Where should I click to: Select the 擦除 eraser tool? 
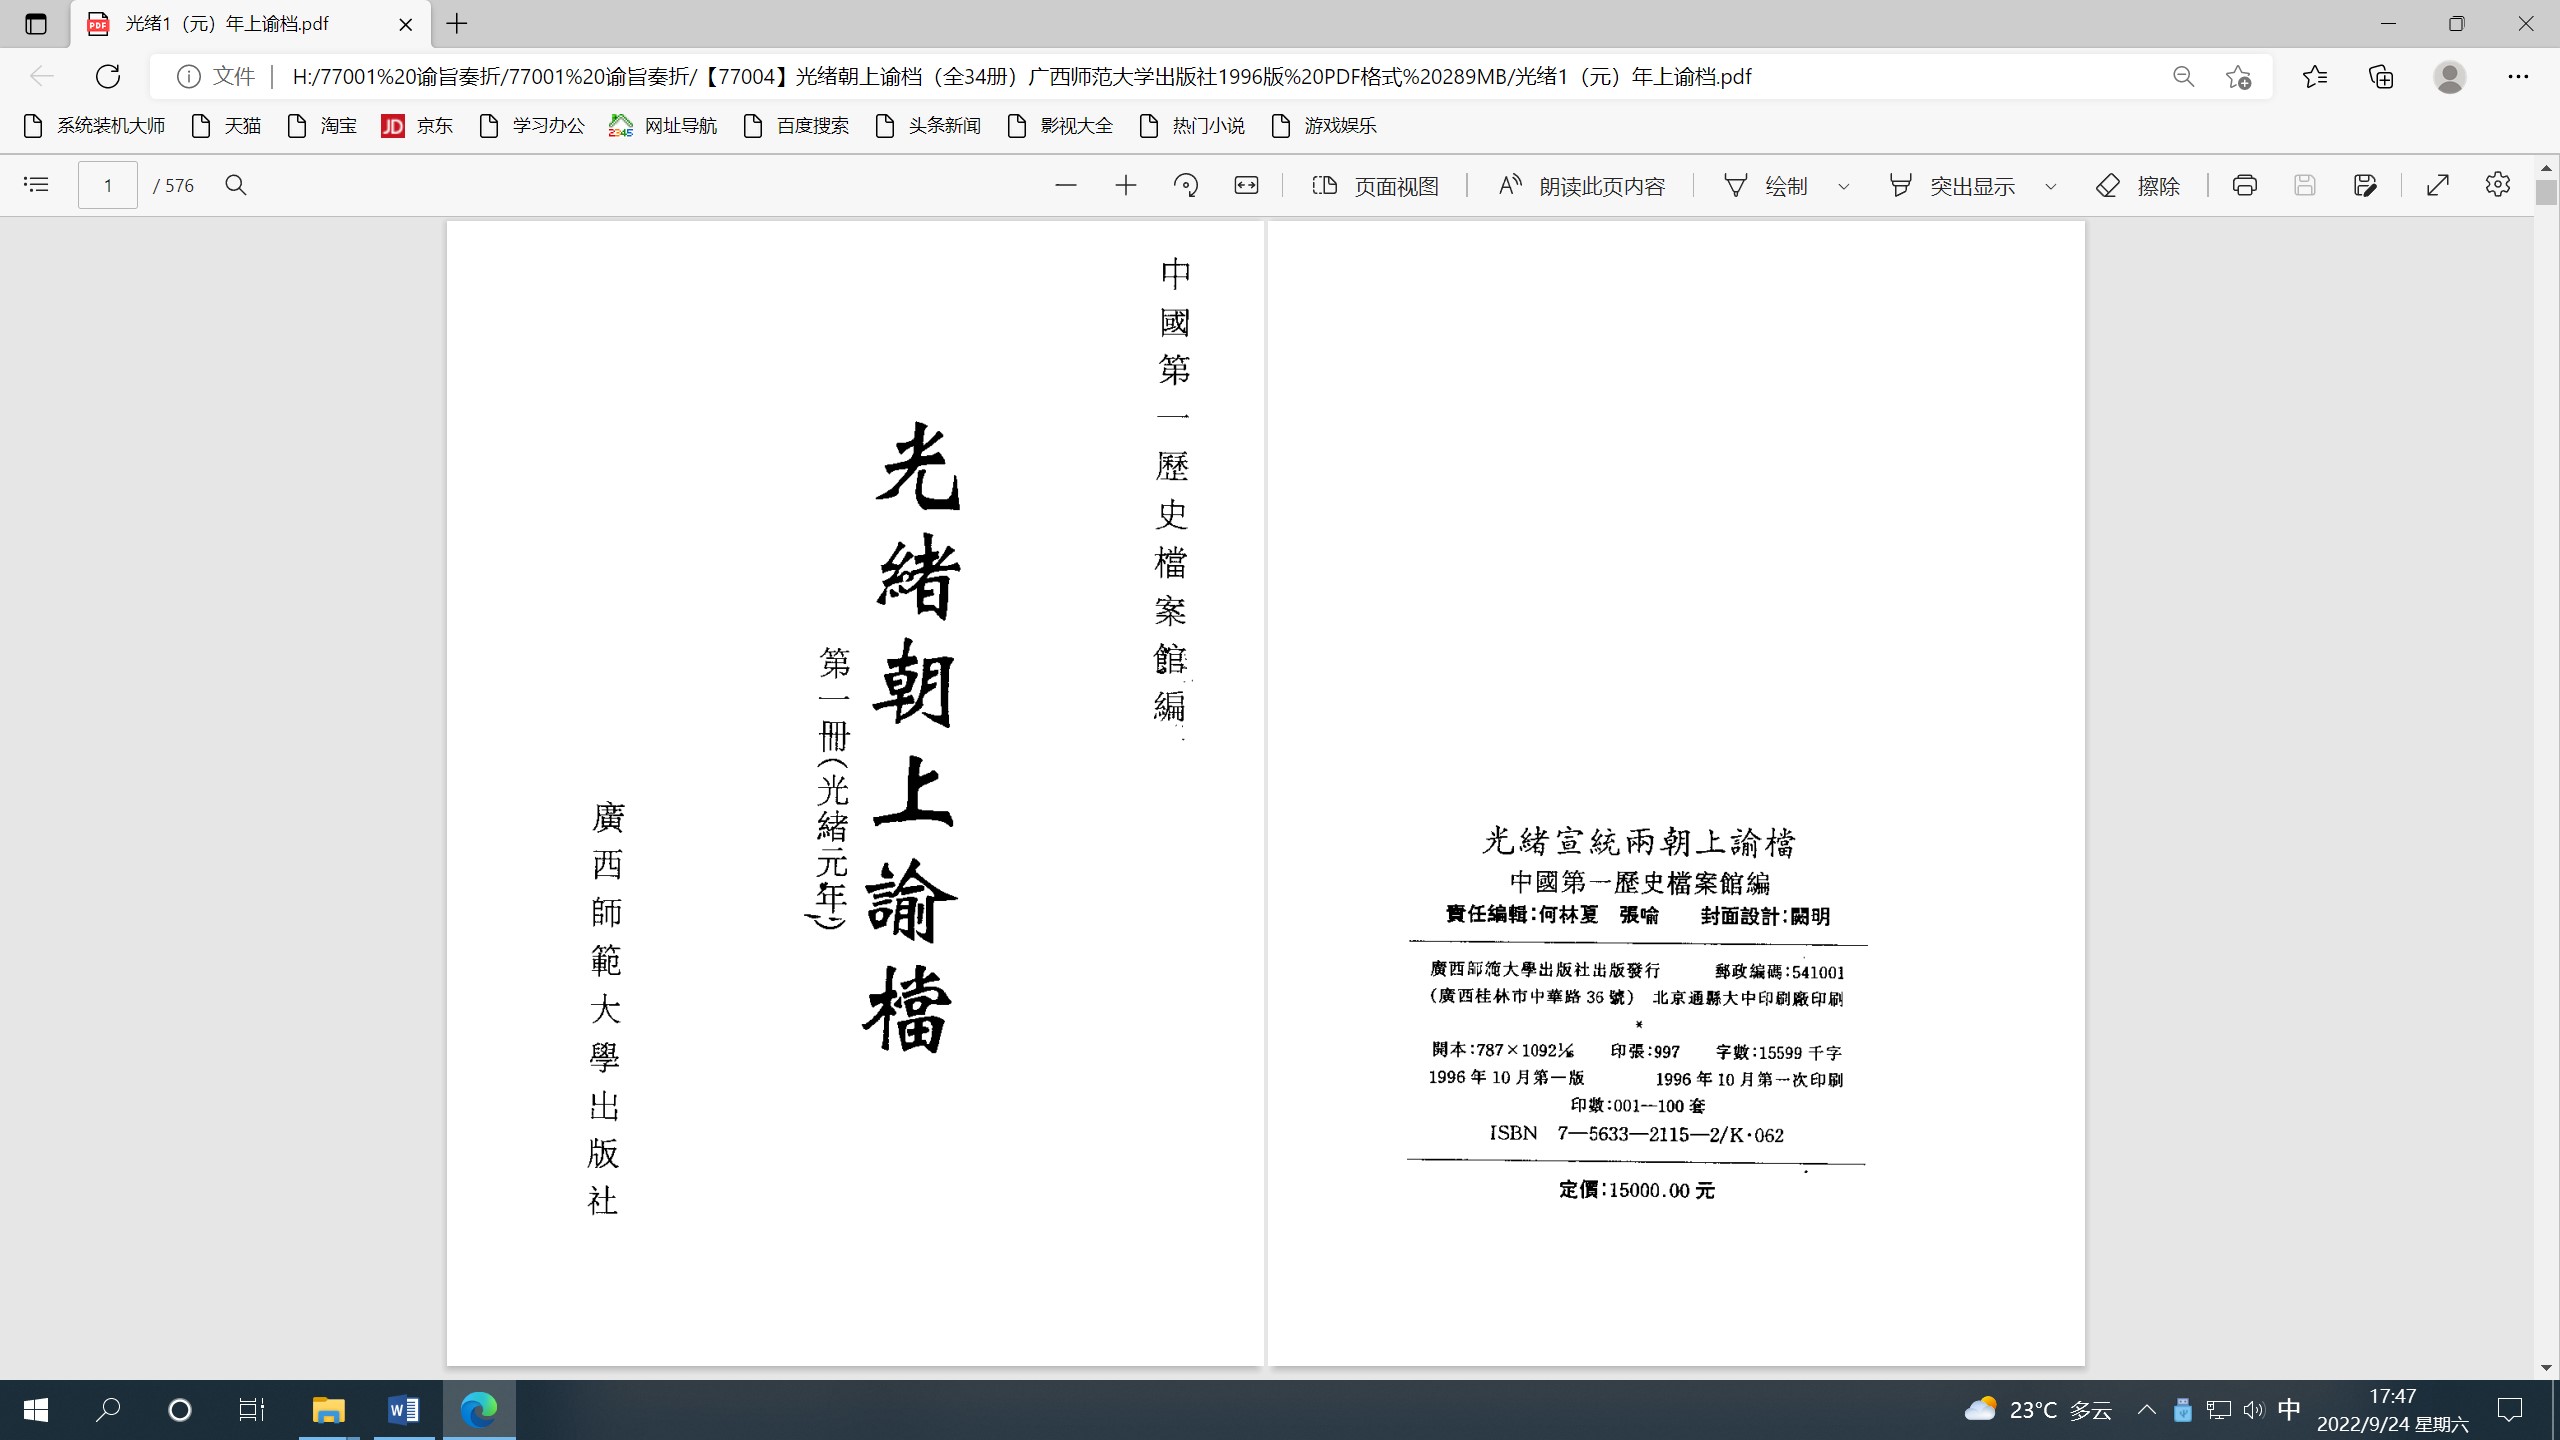(x=2137, y=185)
